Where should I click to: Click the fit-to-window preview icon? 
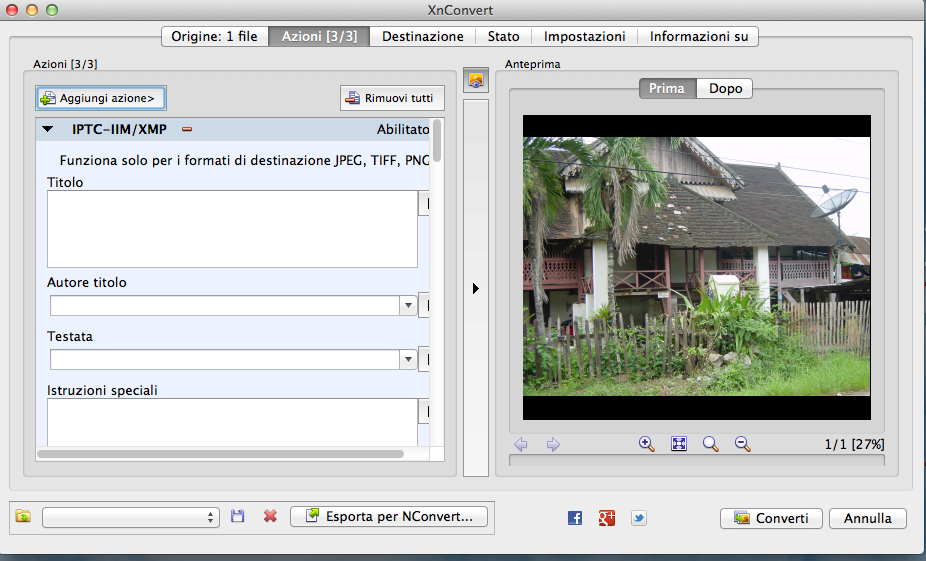pos(679,444)
